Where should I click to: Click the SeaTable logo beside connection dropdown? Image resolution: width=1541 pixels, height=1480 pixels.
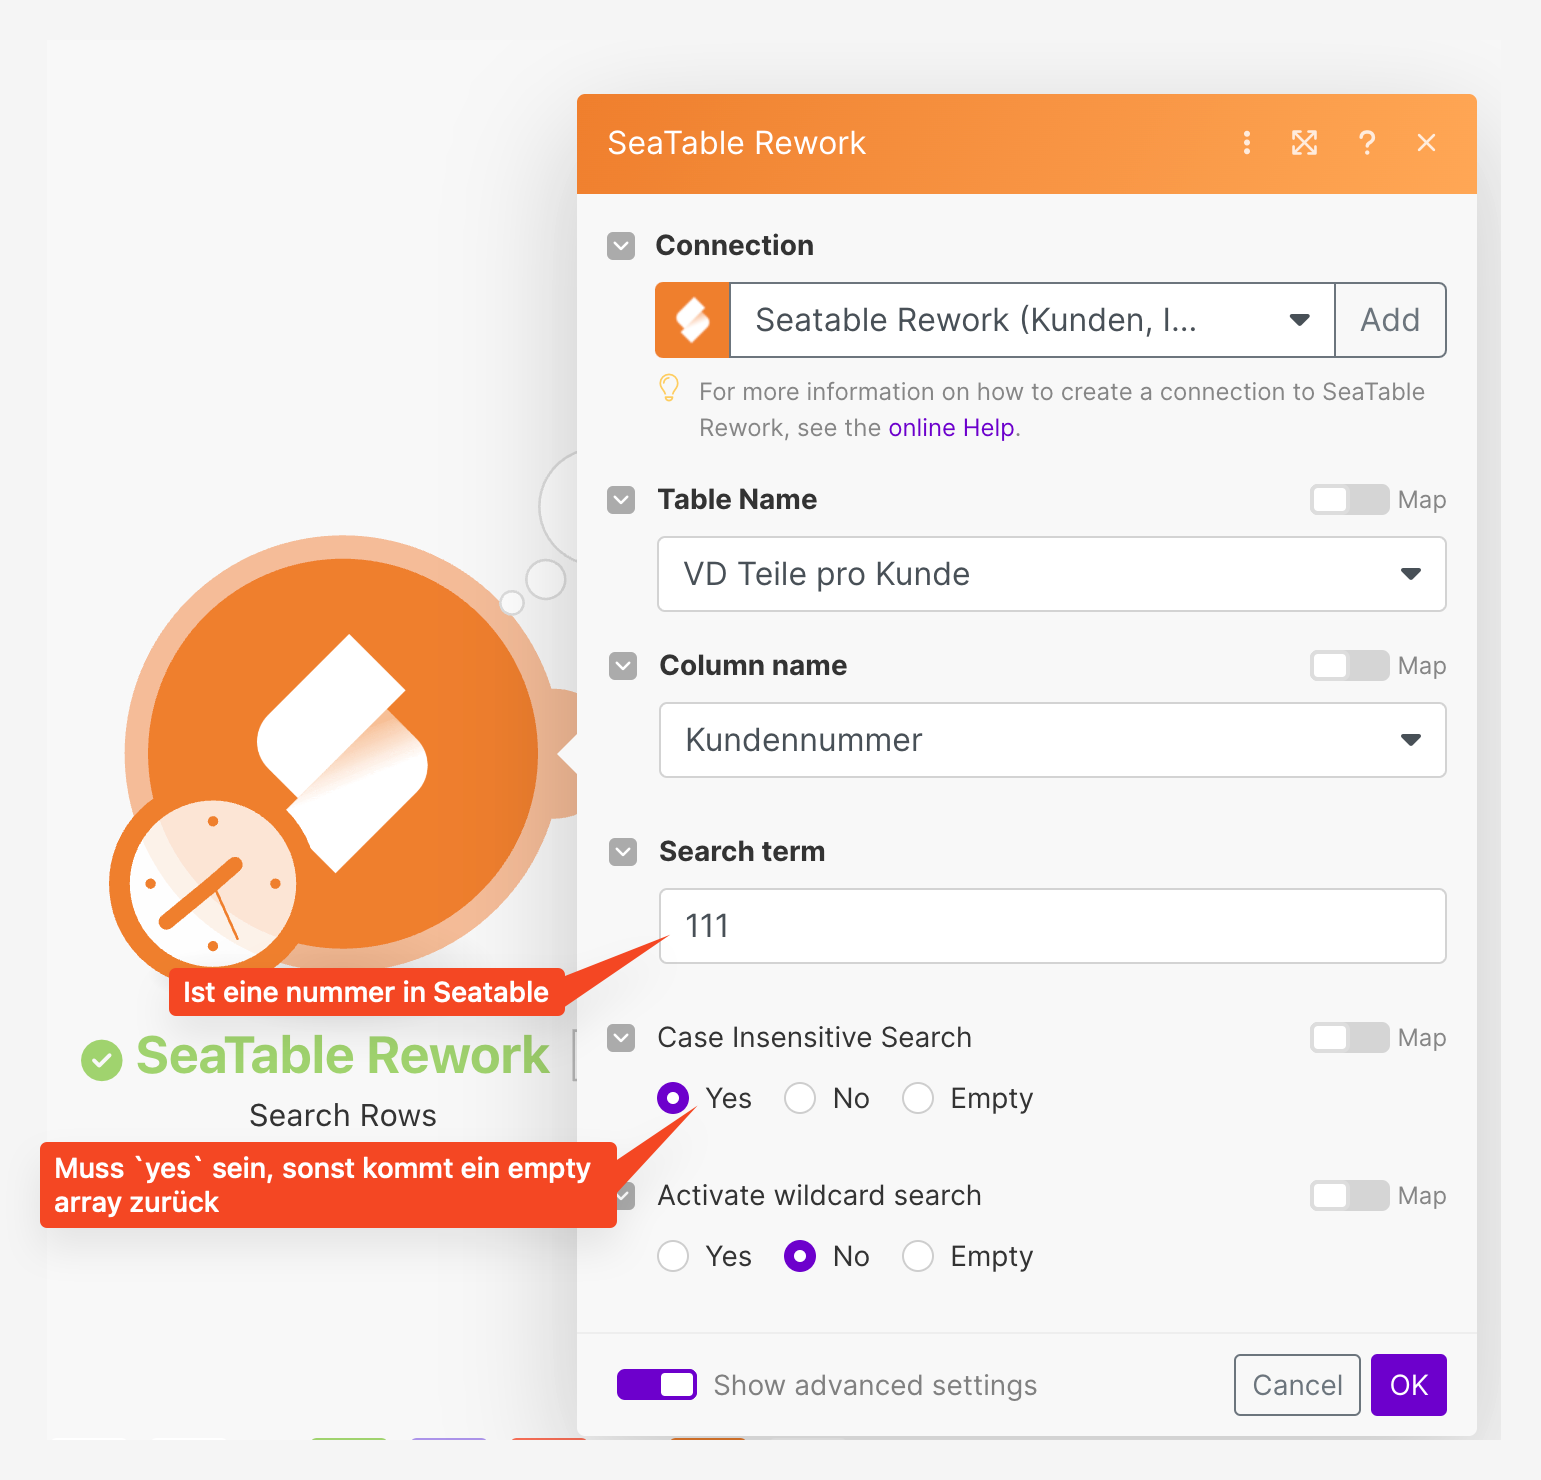click(x=693, y=320)
